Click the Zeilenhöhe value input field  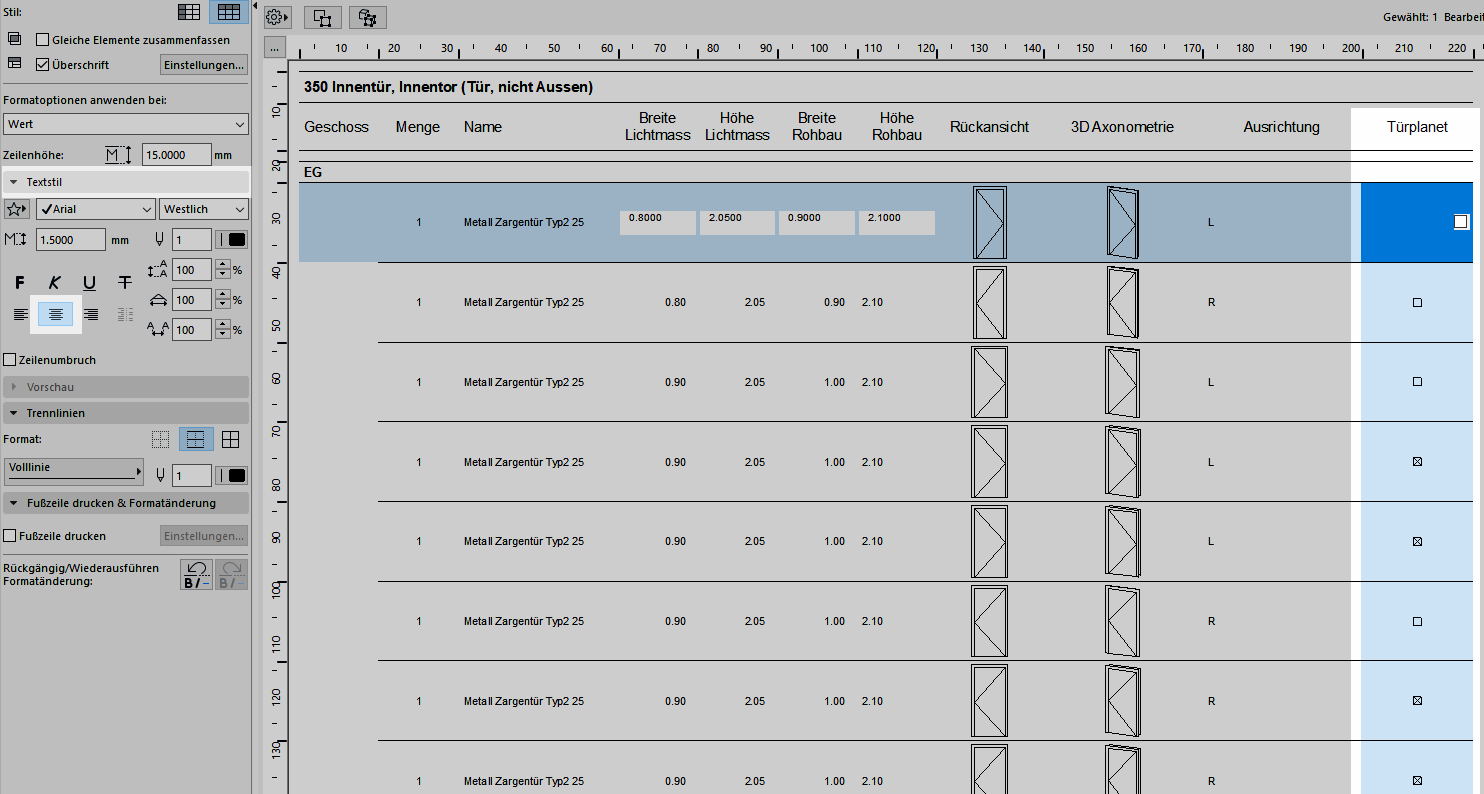click(176, 155)
